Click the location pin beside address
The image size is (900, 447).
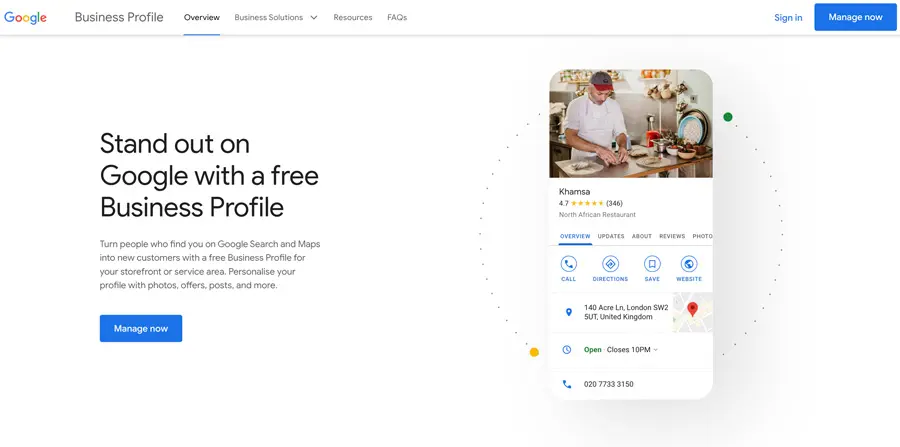click(x=569, y=313)
